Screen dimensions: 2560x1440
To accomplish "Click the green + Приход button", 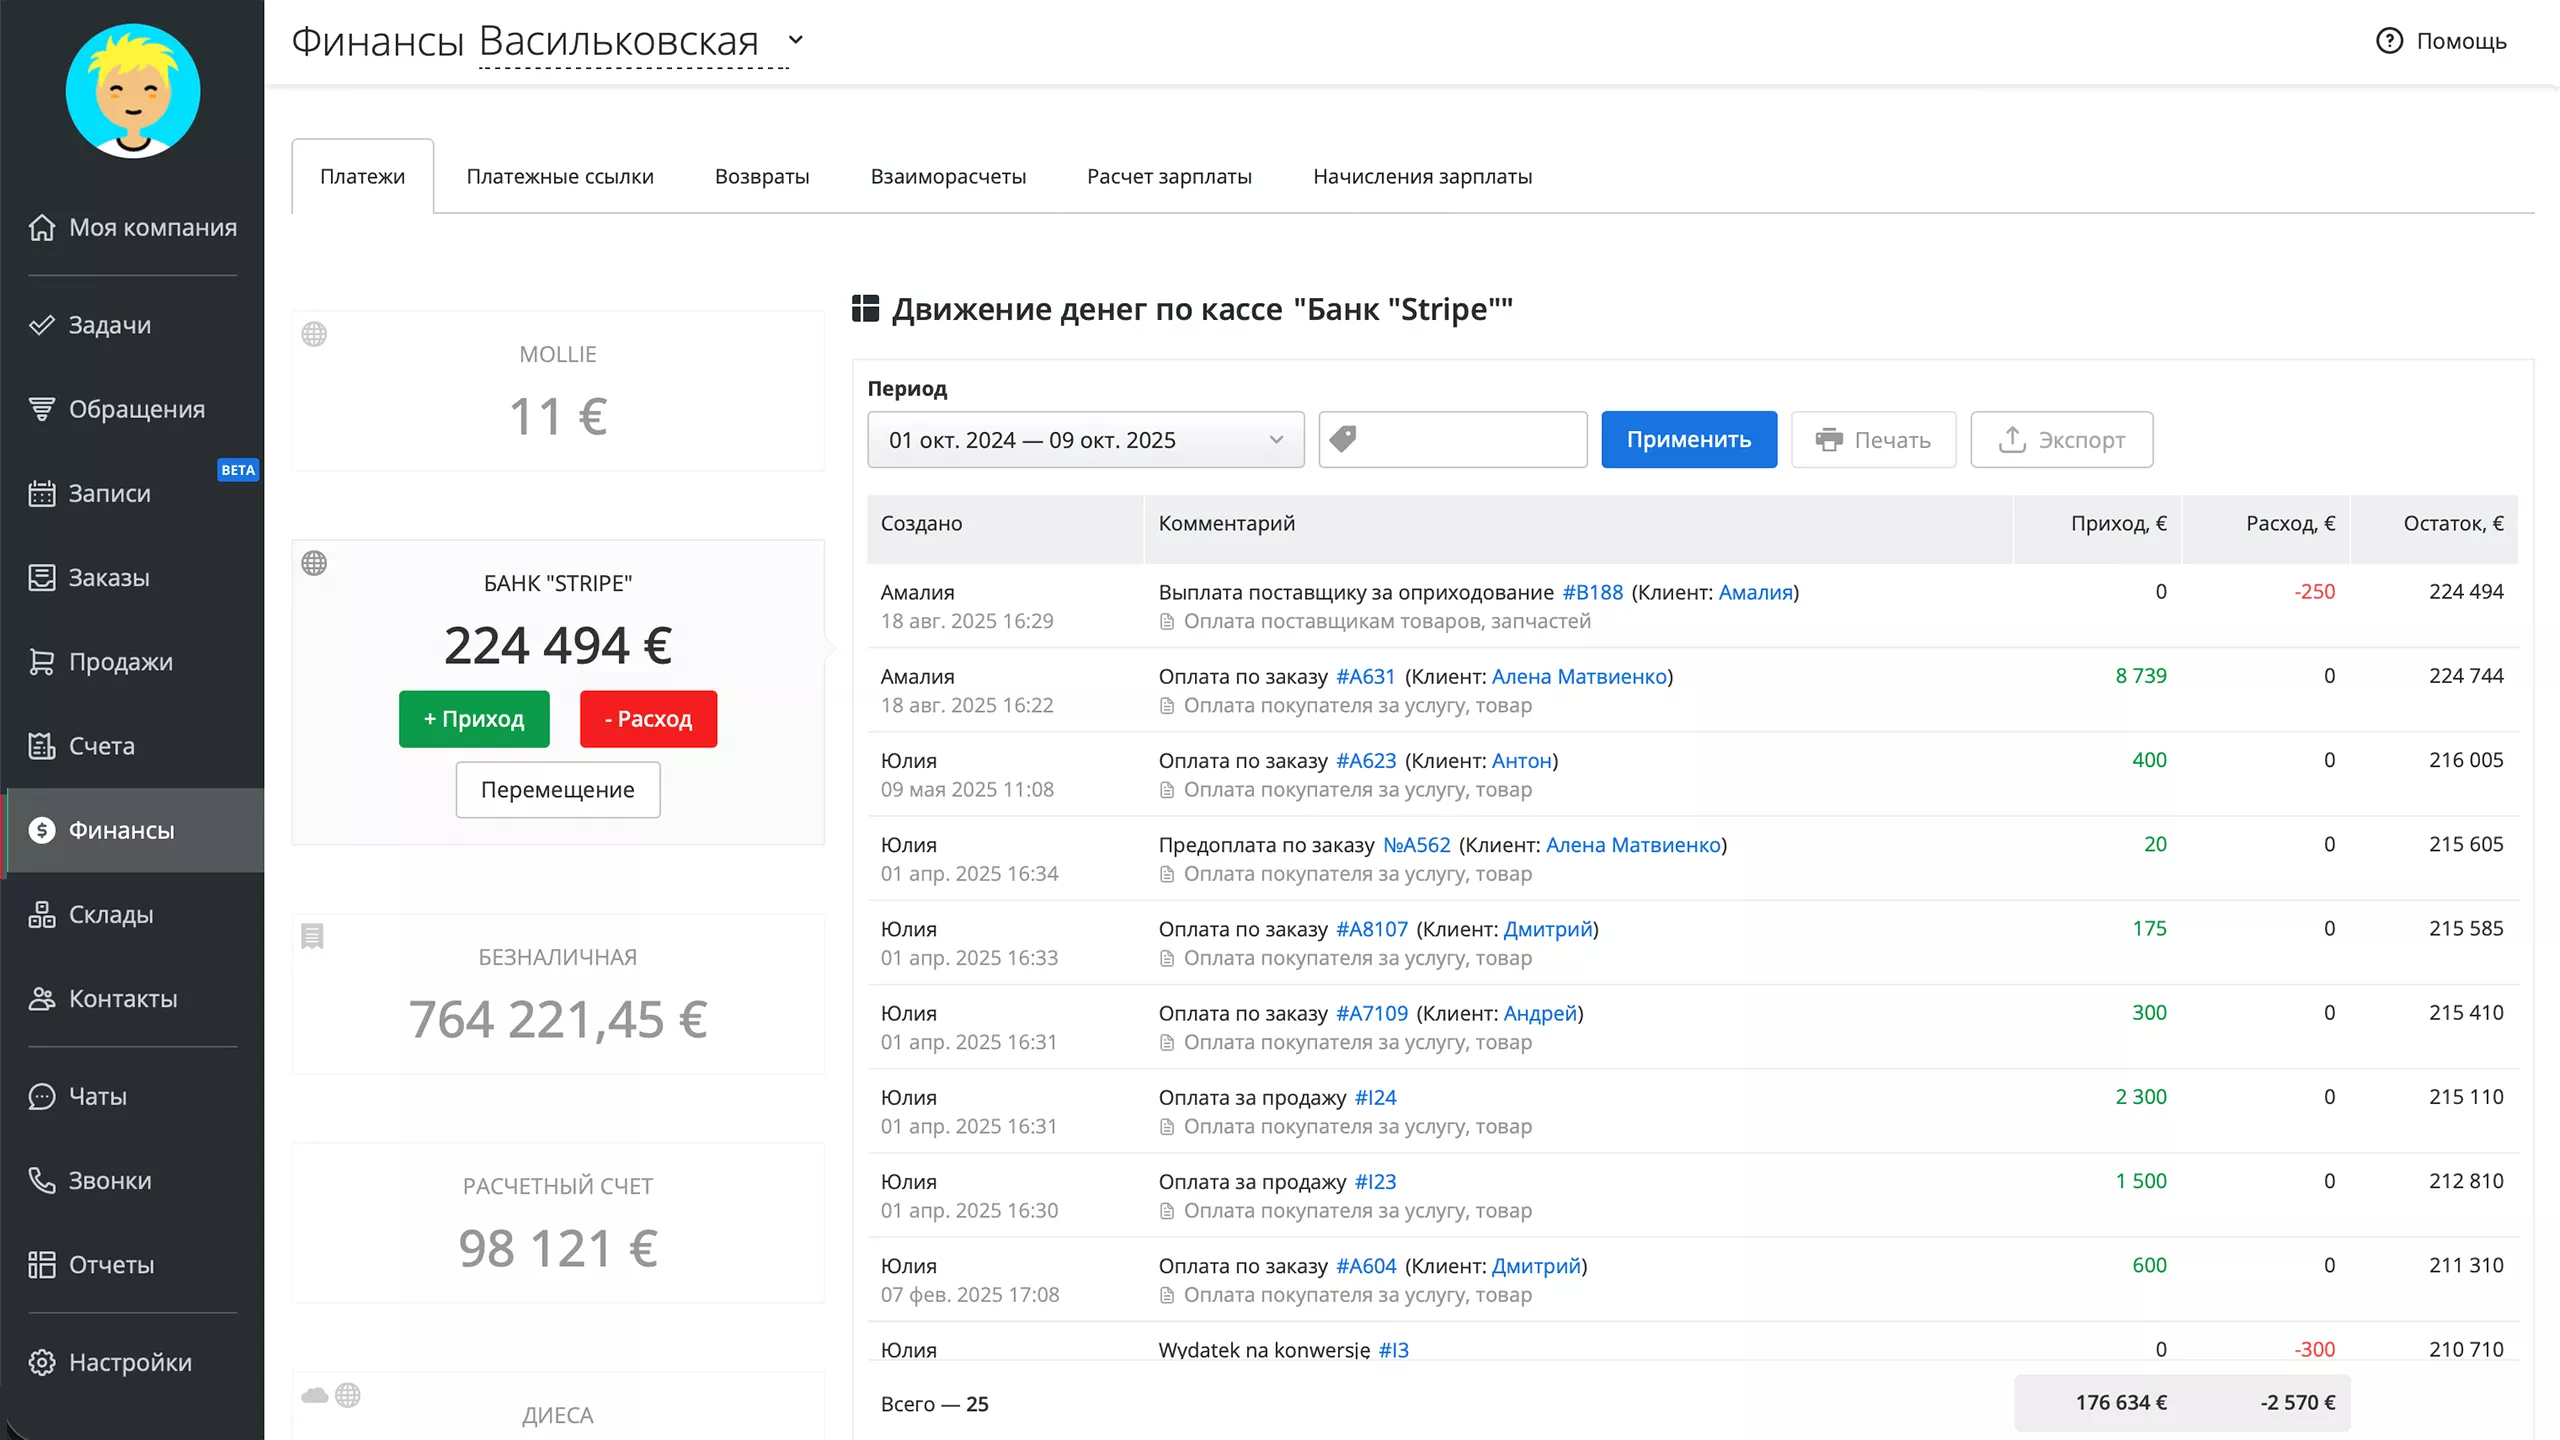I will 474,719.
